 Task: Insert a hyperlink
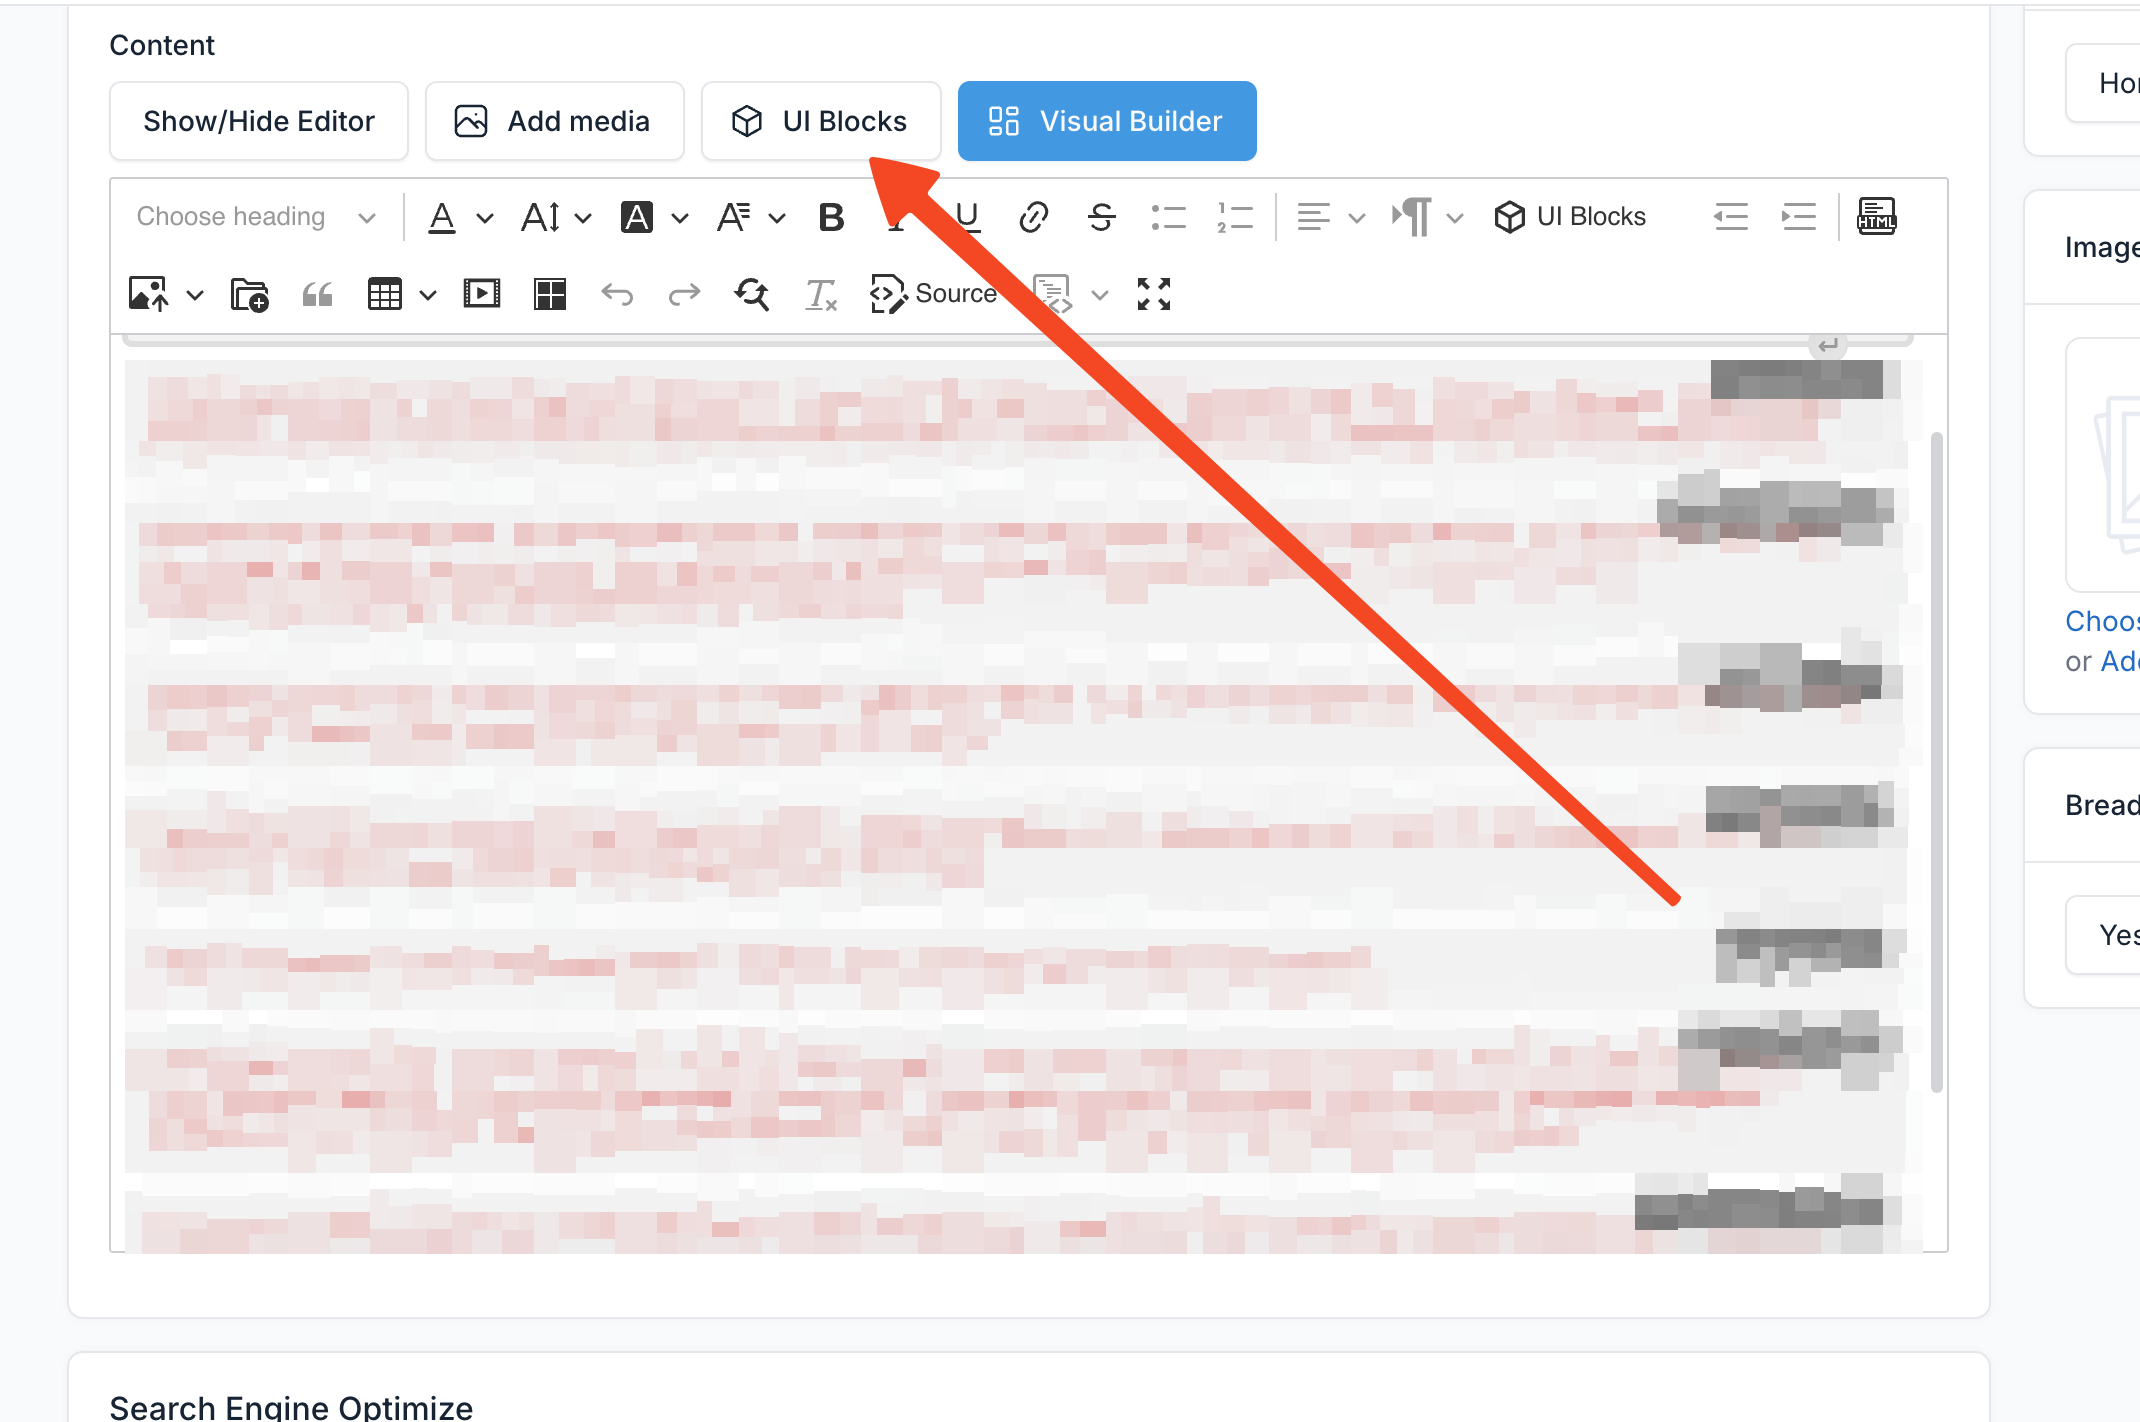pos(1033,216)
